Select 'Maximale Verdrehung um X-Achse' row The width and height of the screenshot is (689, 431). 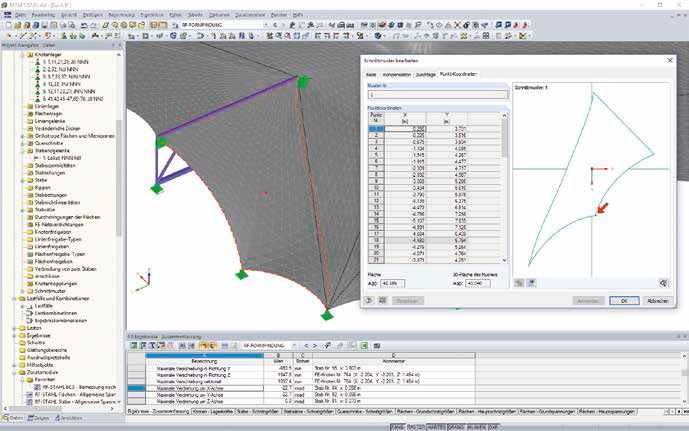204,388
